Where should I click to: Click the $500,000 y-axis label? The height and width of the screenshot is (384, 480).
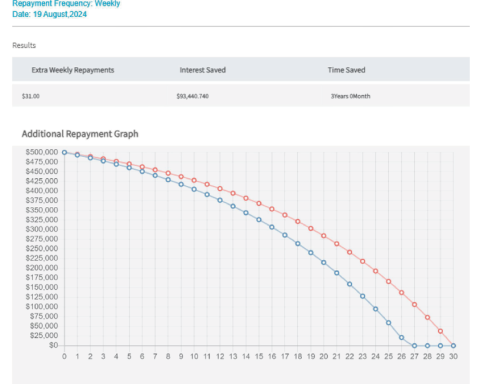[x=42, y=152]
